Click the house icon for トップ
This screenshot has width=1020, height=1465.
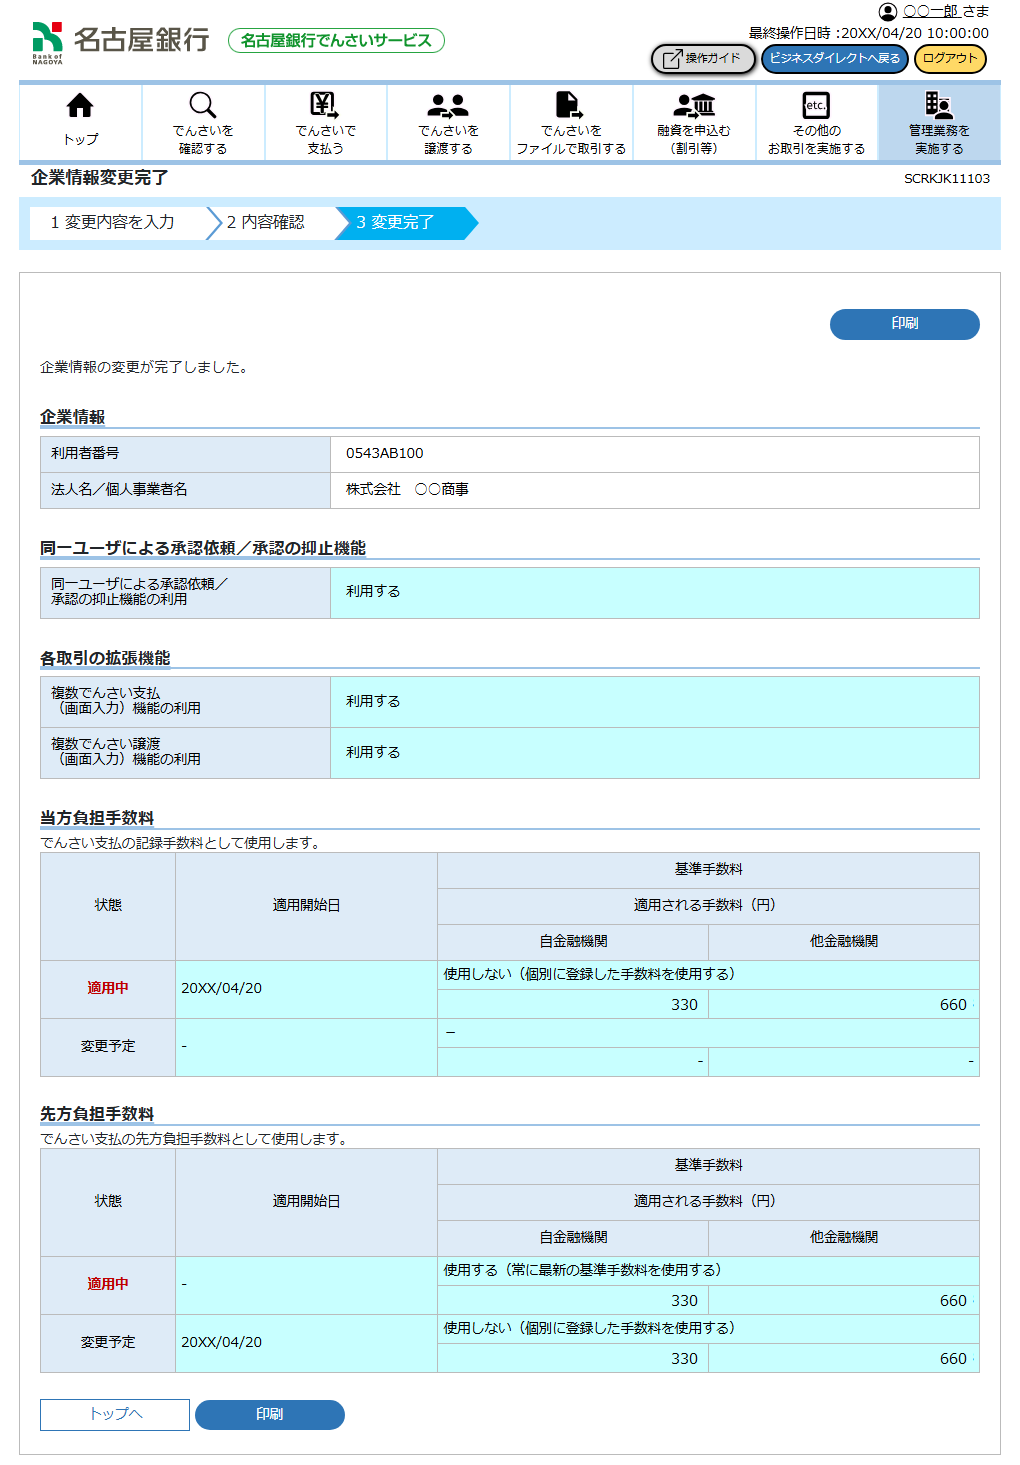pyautogui.click(x=80, y=106)
